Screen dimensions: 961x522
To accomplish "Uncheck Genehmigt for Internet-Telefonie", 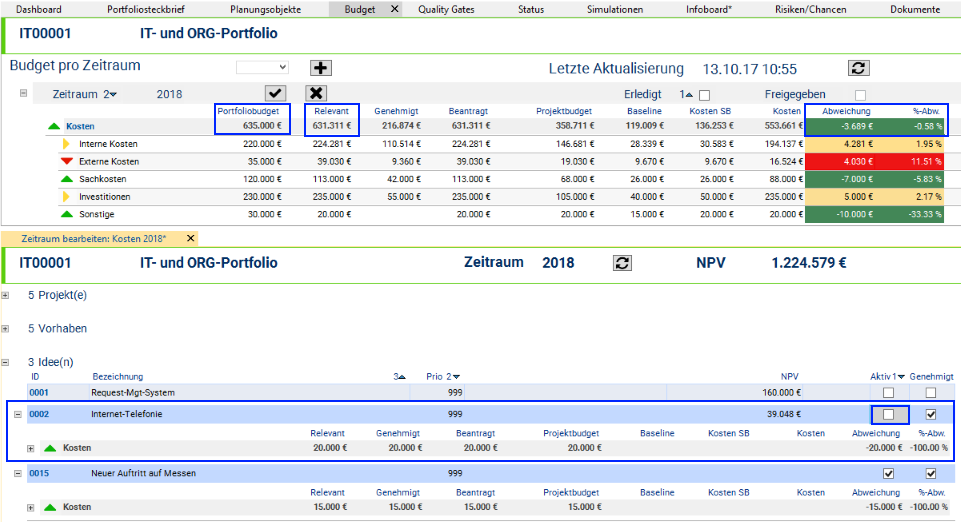I will (931, 415).
